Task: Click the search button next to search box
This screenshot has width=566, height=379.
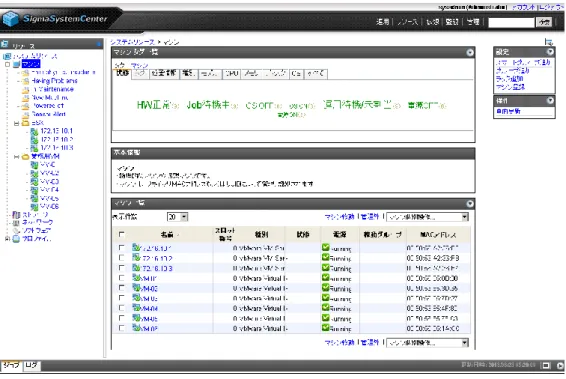Action: pyautogui.click(x=544, y=22)
